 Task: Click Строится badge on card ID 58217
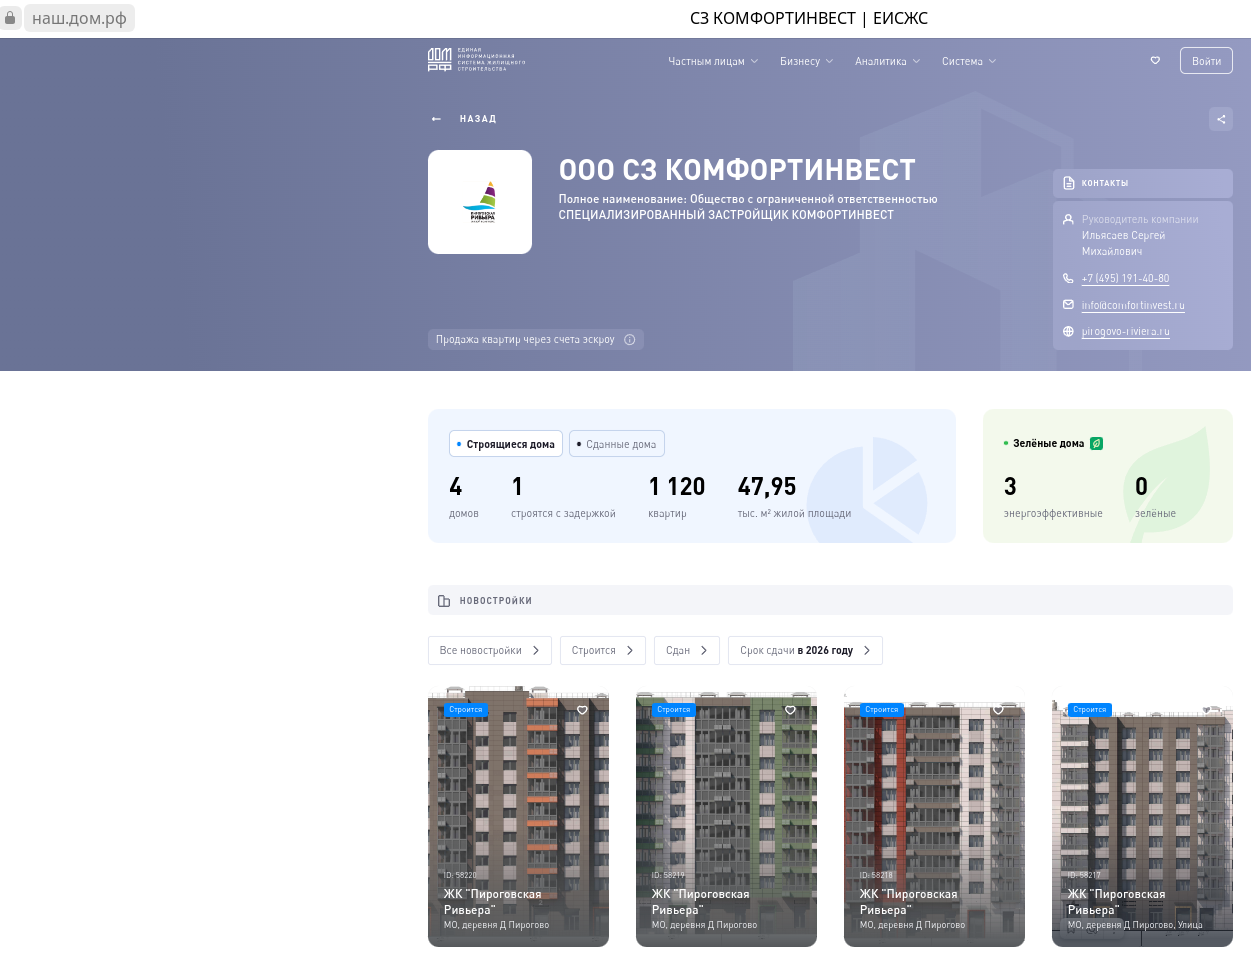pos(1090,710)
